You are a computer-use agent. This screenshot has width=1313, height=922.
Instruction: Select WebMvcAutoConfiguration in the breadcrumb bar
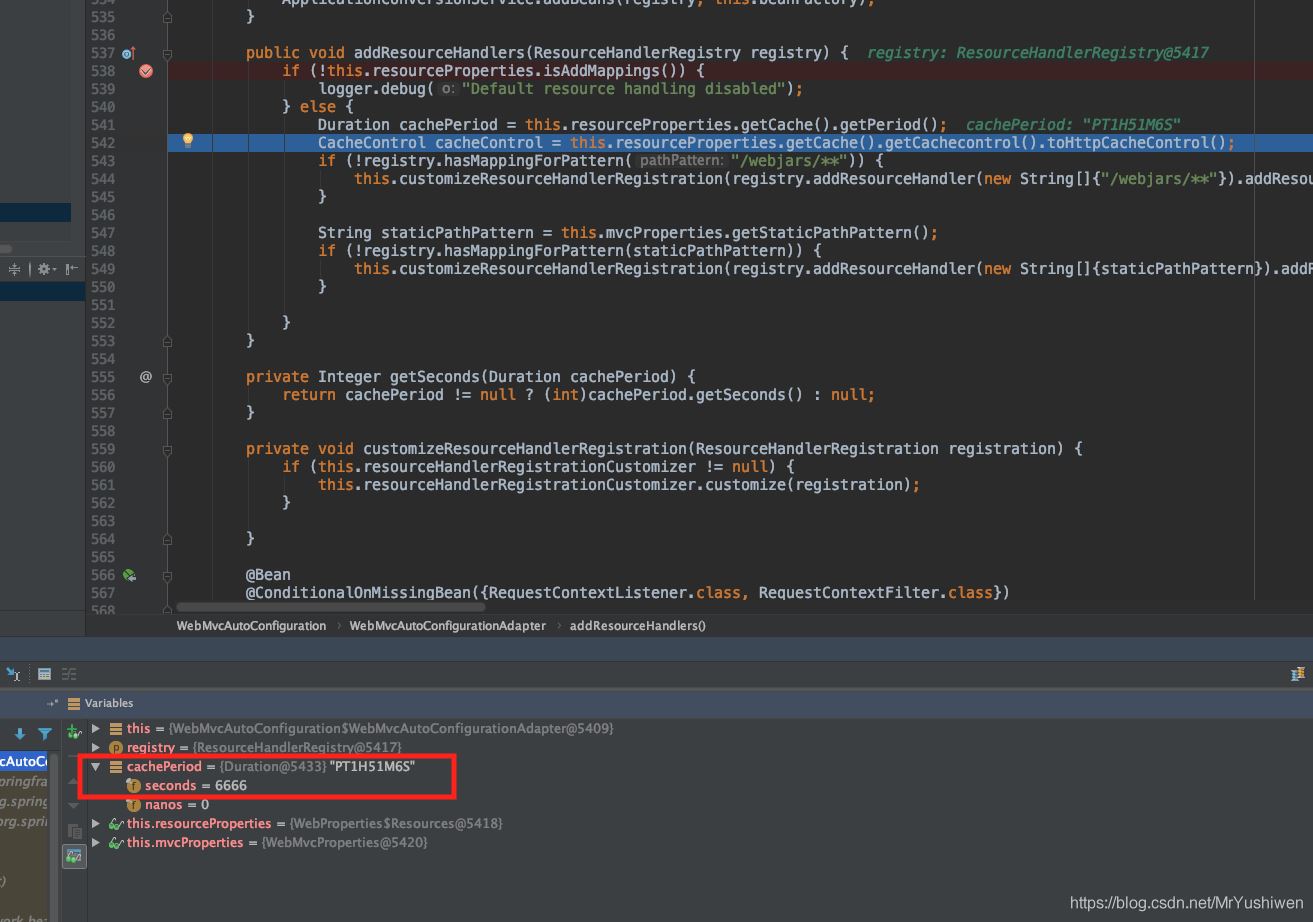click(251, 626)
